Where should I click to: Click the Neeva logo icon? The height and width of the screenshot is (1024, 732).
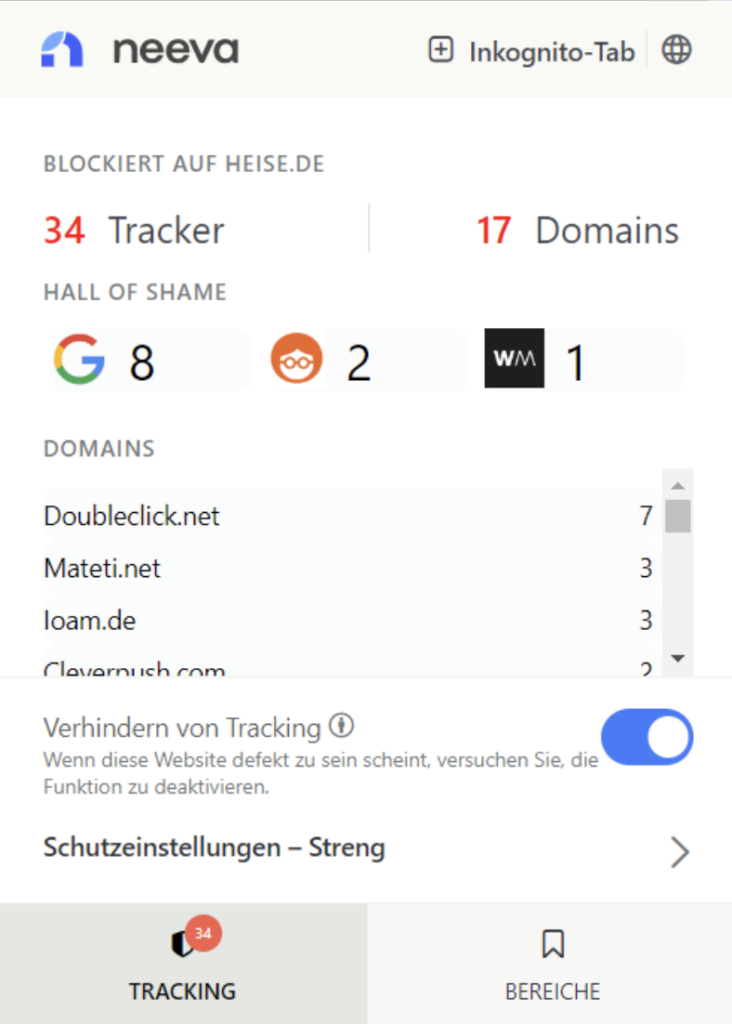click(x=62, y=49)
